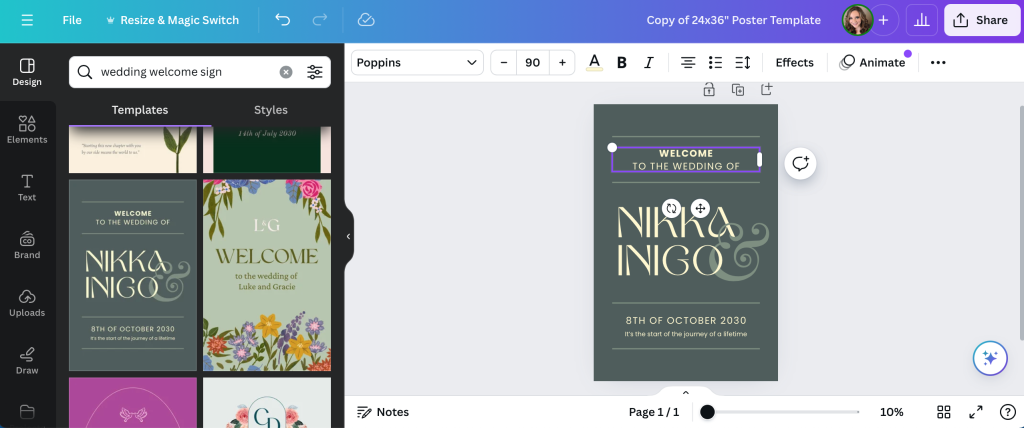1024x428 pixels.
Task: Select the journey of a lifetime tagline
Action: point(686,334)
